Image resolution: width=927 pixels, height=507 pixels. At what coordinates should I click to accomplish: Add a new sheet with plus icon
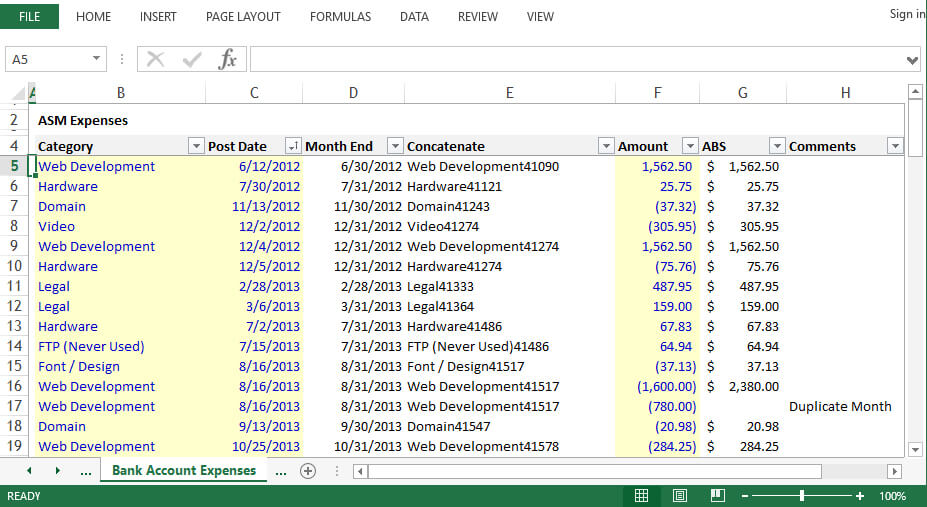[x=308, y=471]
